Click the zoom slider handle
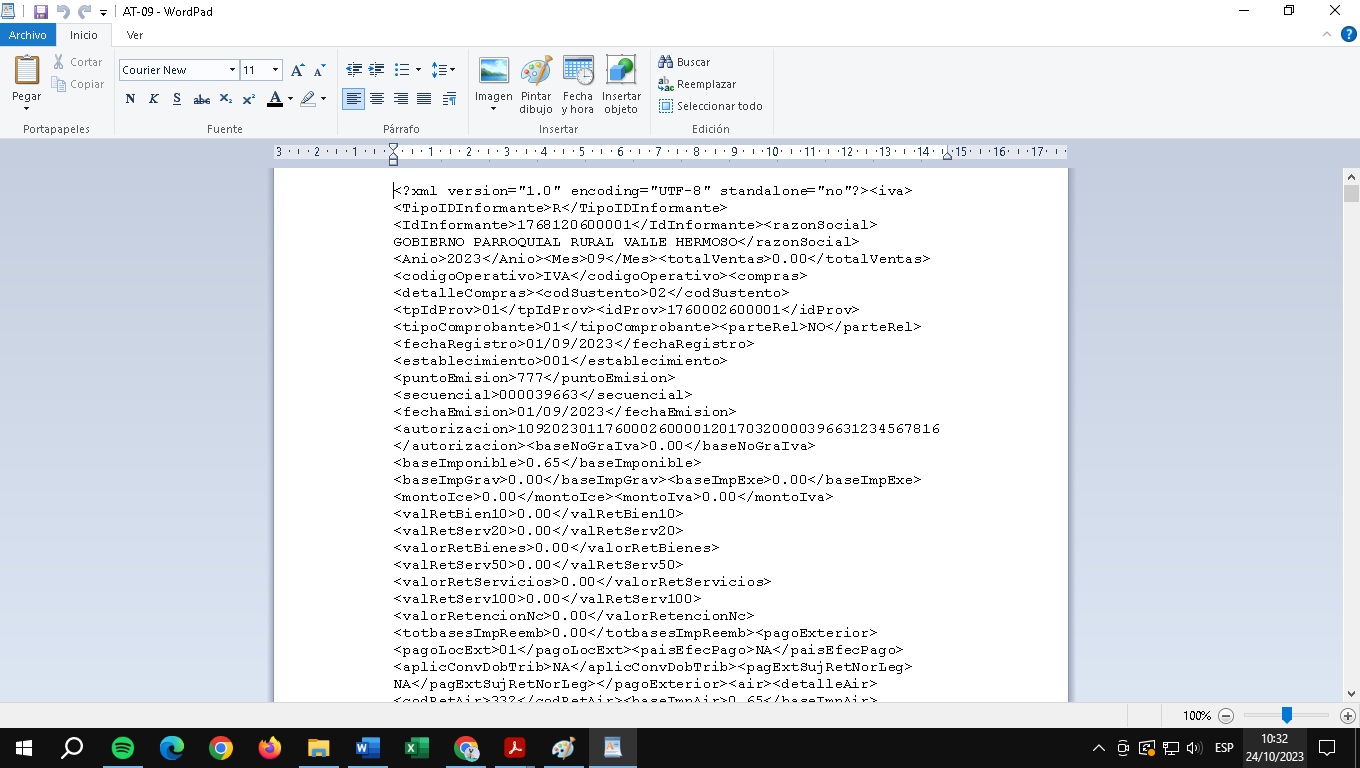This screenshot has width=1360, height=768. pos(1287,715)
